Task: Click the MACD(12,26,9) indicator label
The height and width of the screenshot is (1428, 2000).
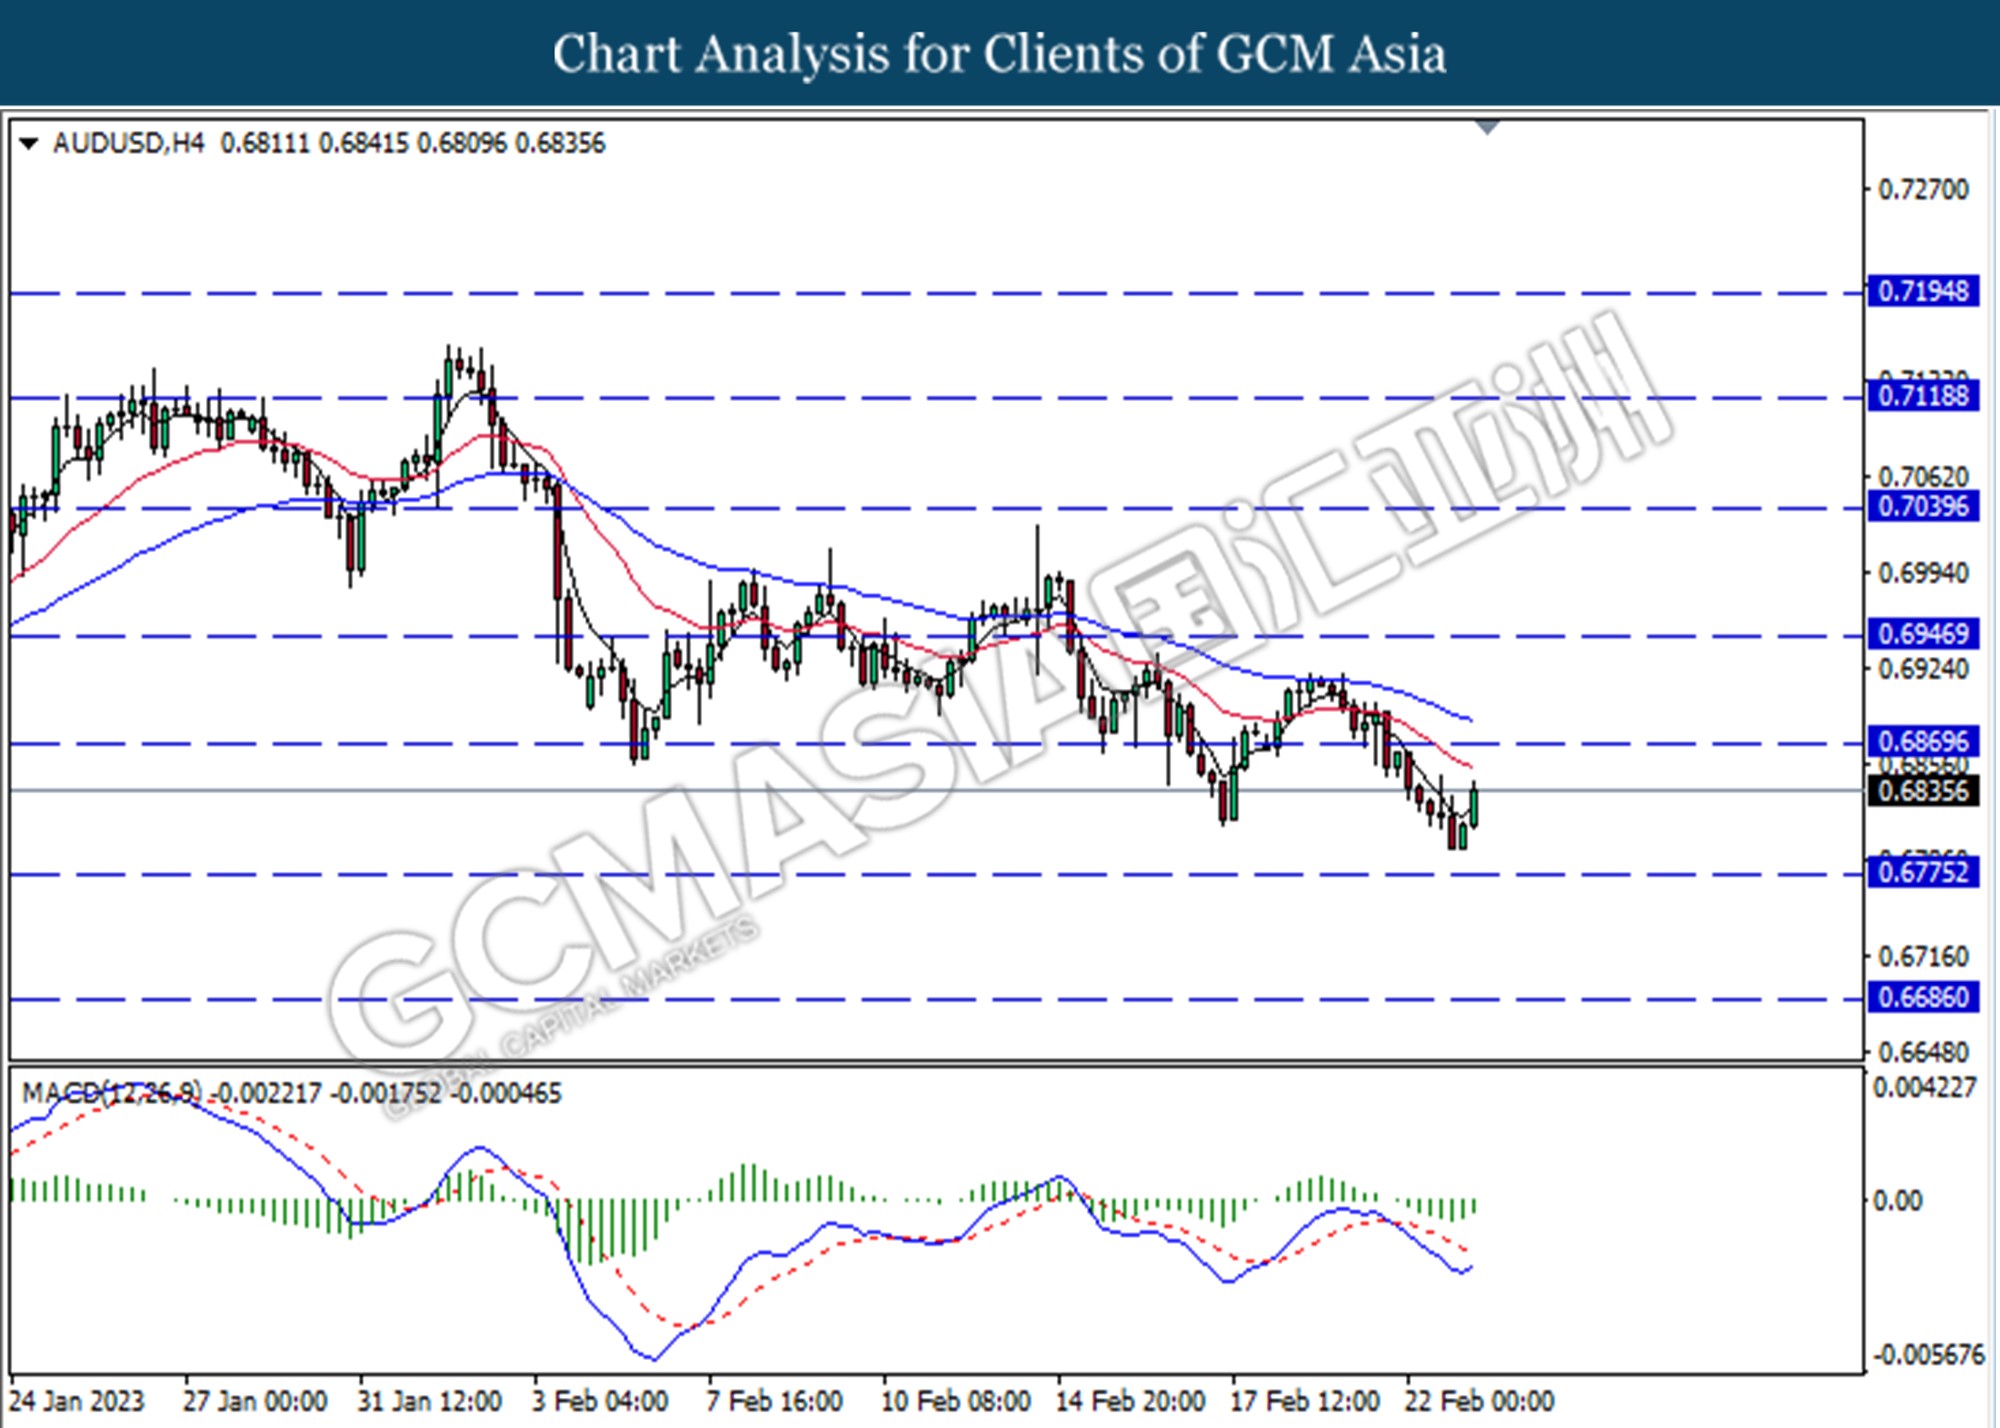Action: (112, 1092)
